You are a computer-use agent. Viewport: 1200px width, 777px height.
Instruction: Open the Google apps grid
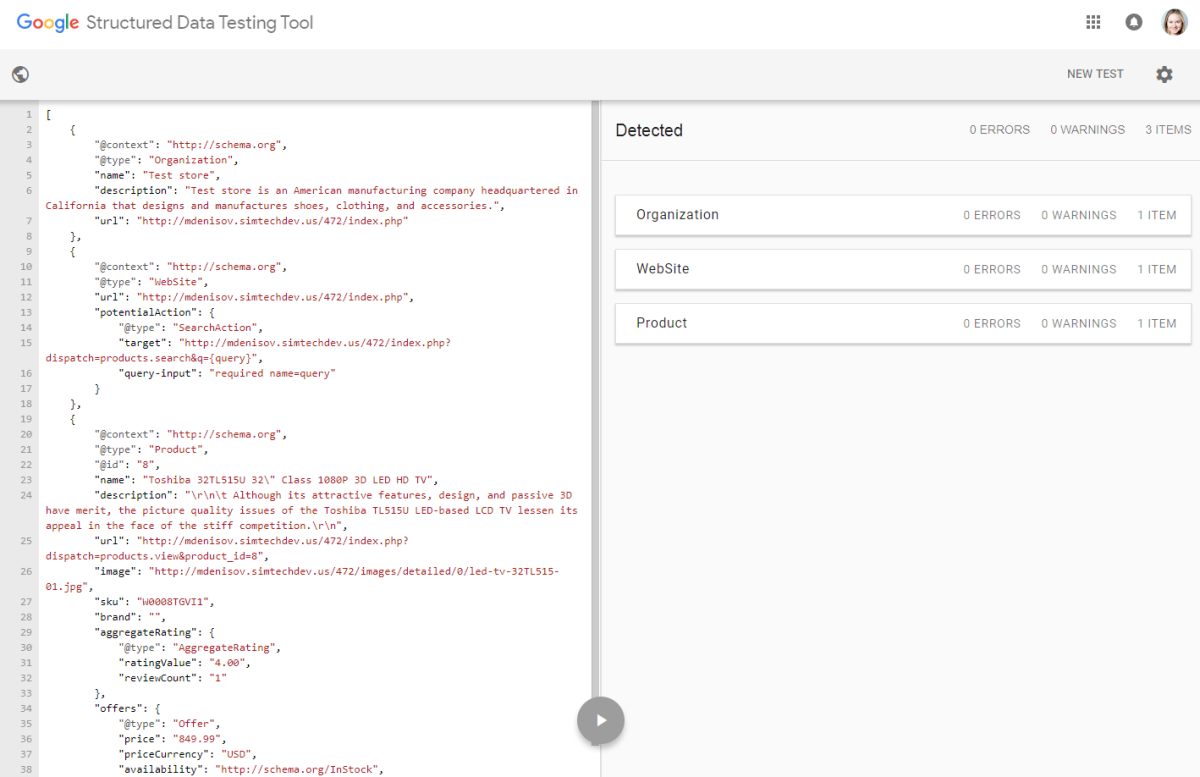click(x=1093, y=22)
